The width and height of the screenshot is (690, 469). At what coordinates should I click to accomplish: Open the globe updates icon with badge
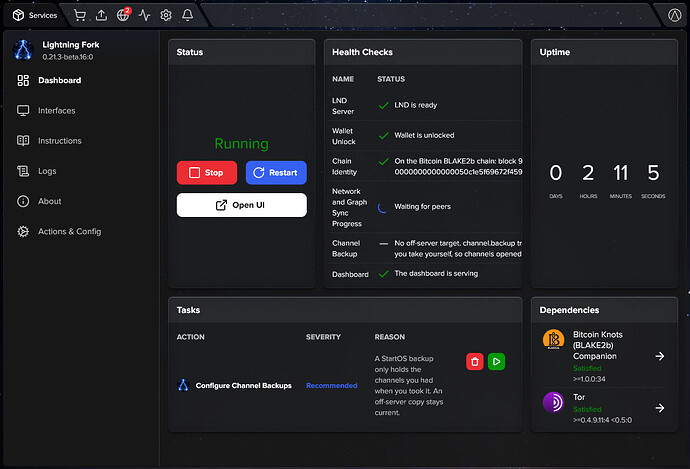[x=123, y=15]
